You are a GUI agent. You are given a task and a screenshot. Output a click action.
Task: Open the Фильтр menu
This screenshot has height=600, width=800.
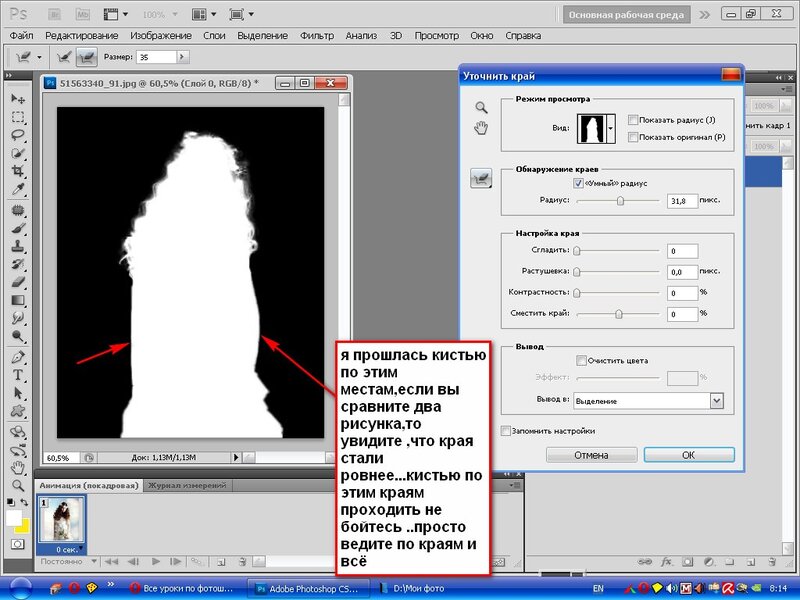click(x=317, y=36)
